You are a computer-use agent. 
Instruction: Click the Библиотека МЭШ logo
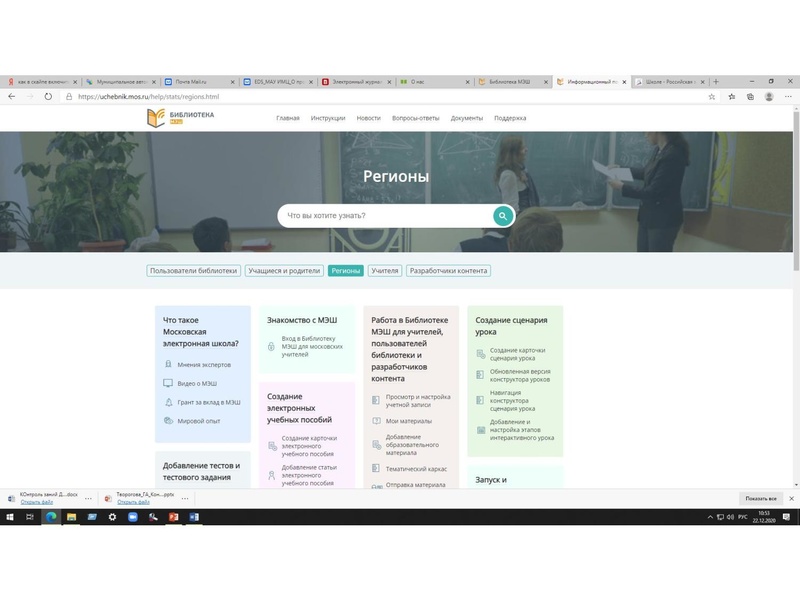(x=181, y=118)
